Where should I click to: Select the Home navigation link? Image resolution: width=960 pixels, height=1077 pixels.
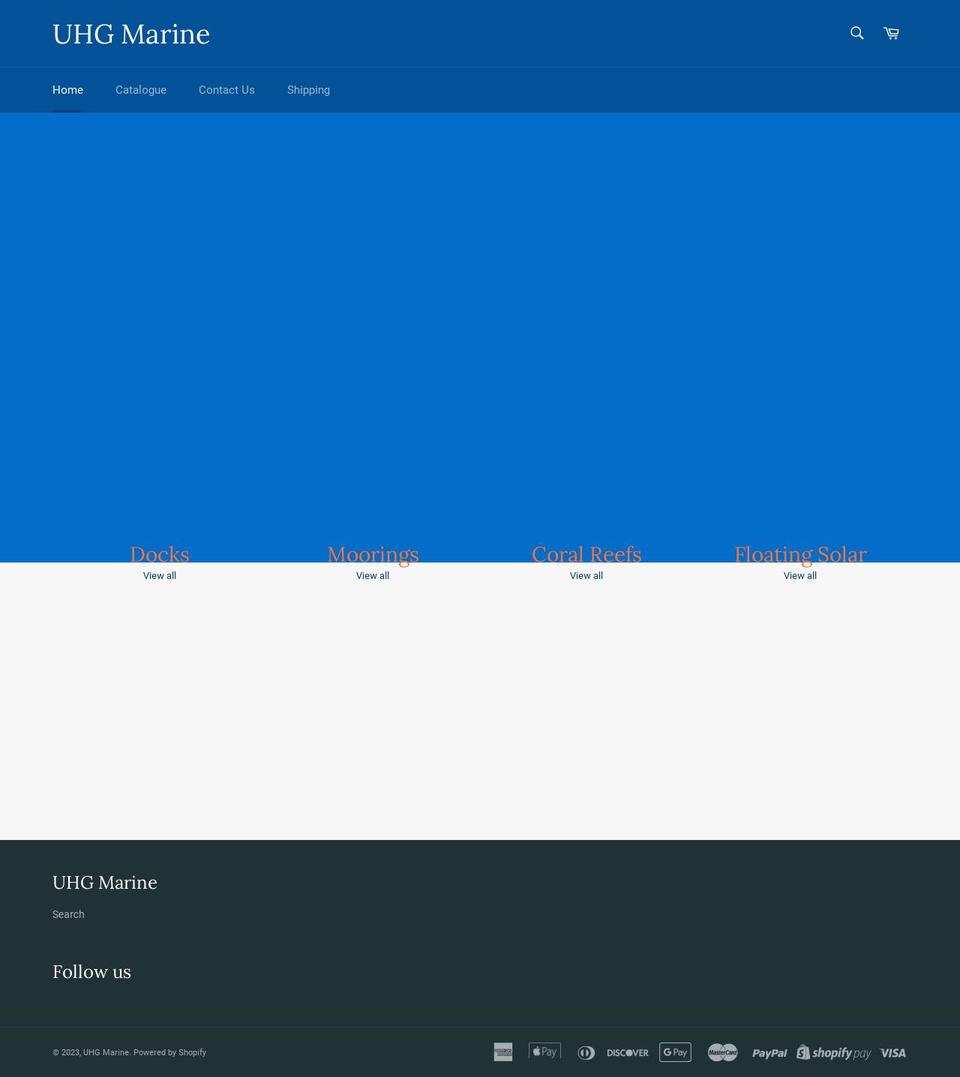coord(67,90)
